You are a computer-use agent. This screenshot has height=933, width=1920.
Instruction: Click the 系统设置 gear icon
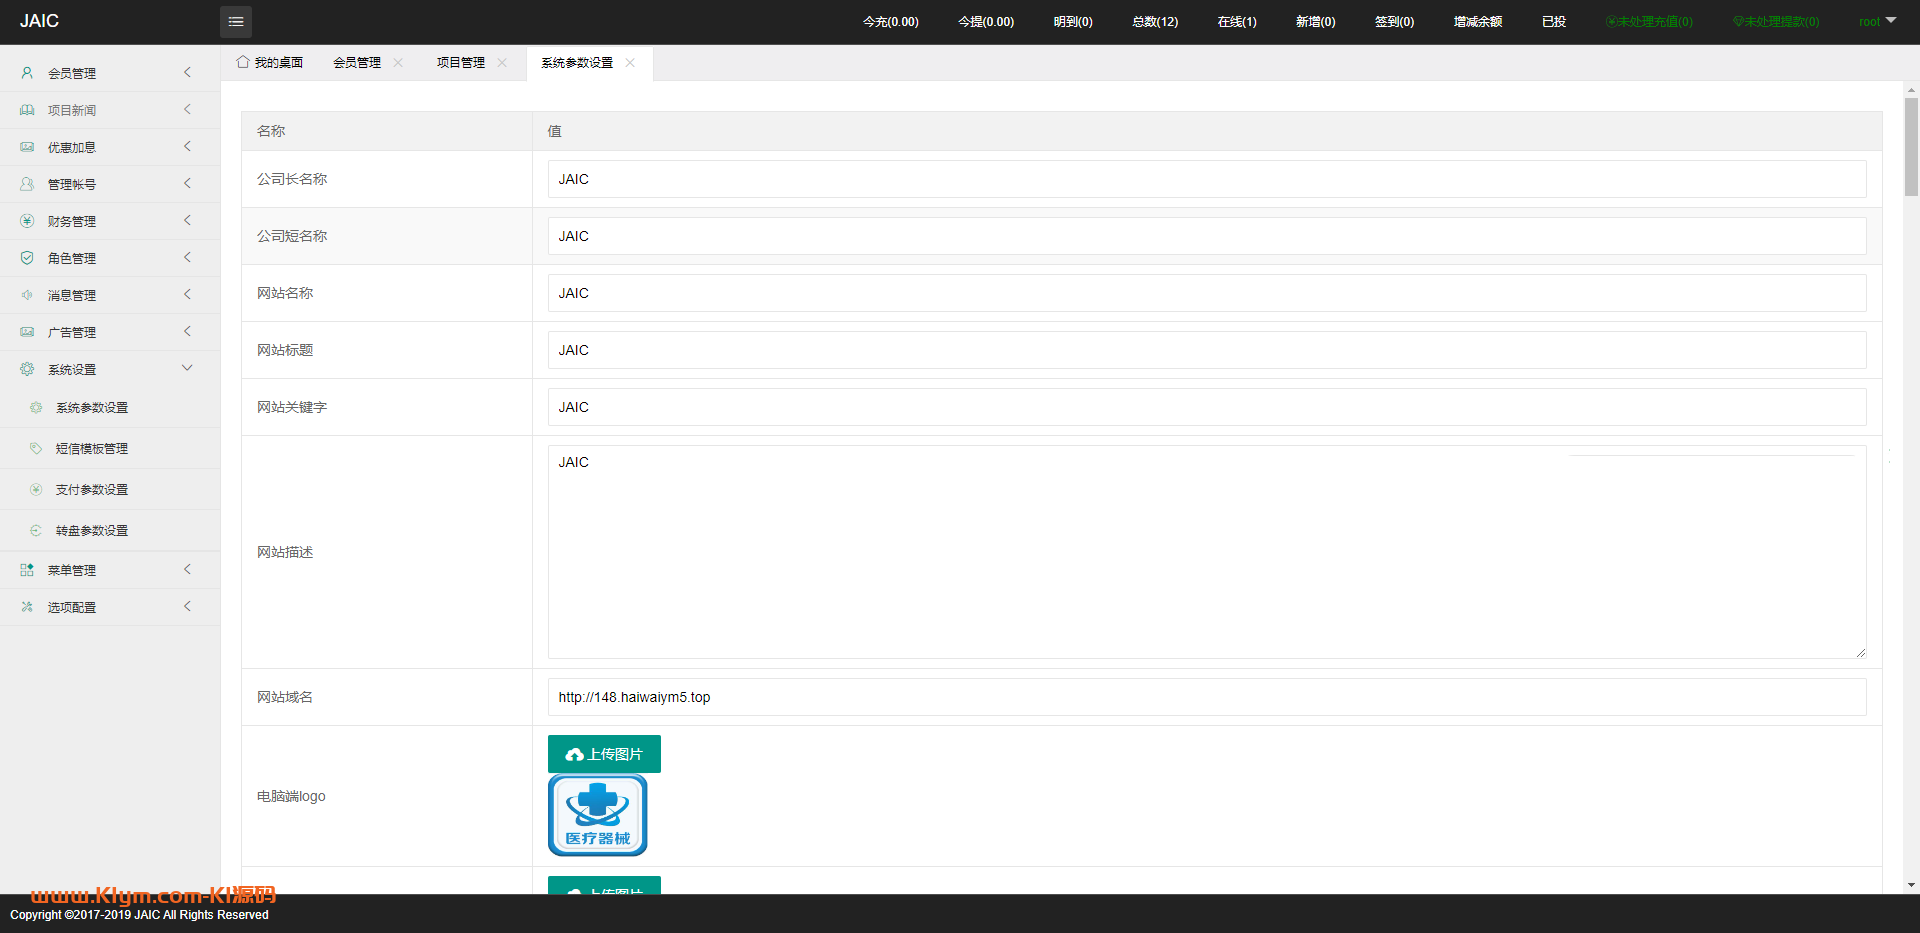(x=27, y=369)
